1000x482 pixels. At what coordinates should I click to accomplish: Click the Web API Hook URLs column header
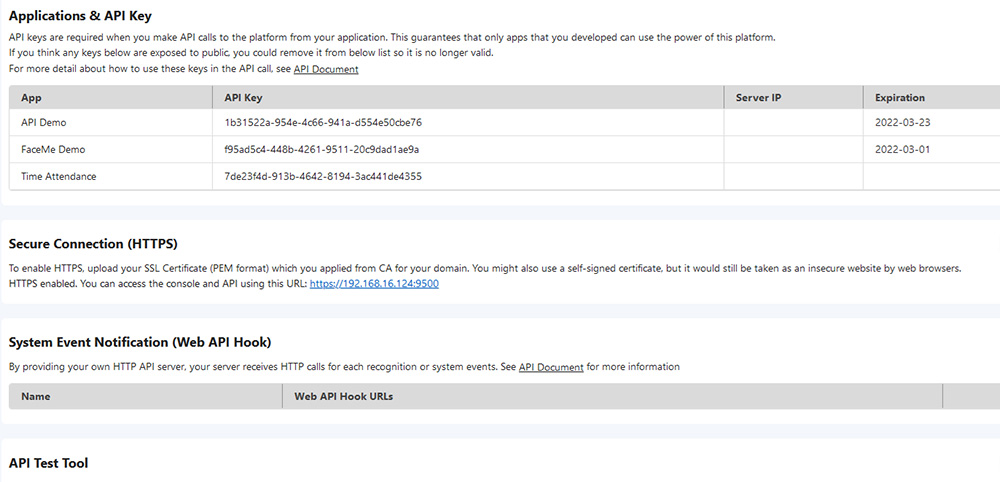[343, 396]
